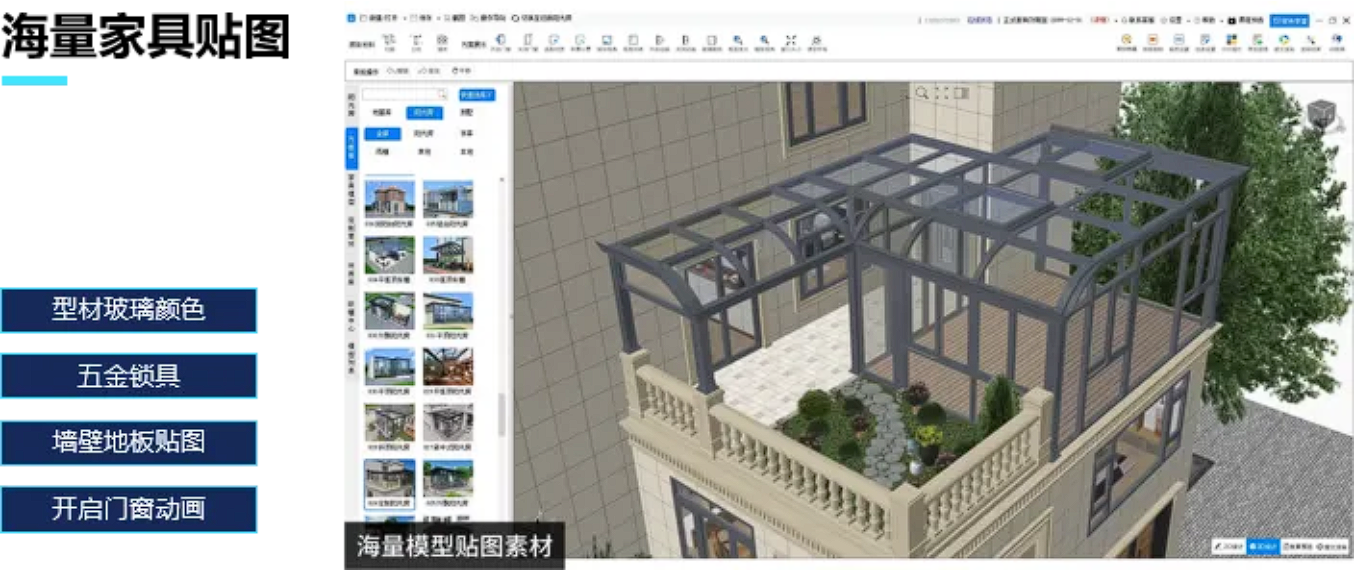Click the expand-view icon beside the viewport magnifier
This screenshot has height=570, width=1354.
(942, 93)
